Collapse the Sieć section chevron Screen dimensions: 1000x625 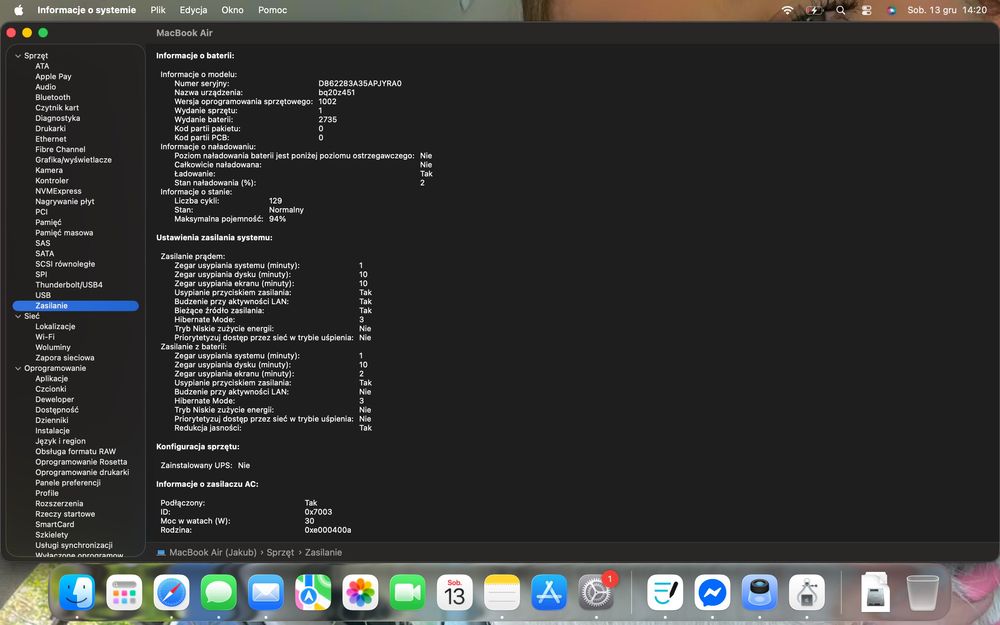click(18, 316)
